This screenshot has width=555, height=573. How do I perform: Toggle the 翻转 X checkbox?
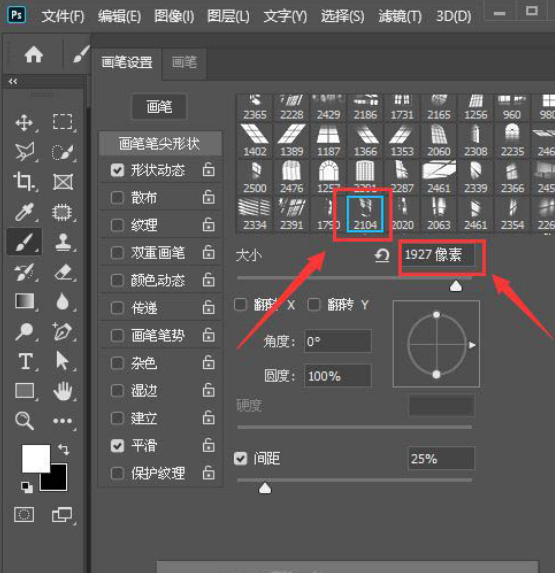point(240,304)
